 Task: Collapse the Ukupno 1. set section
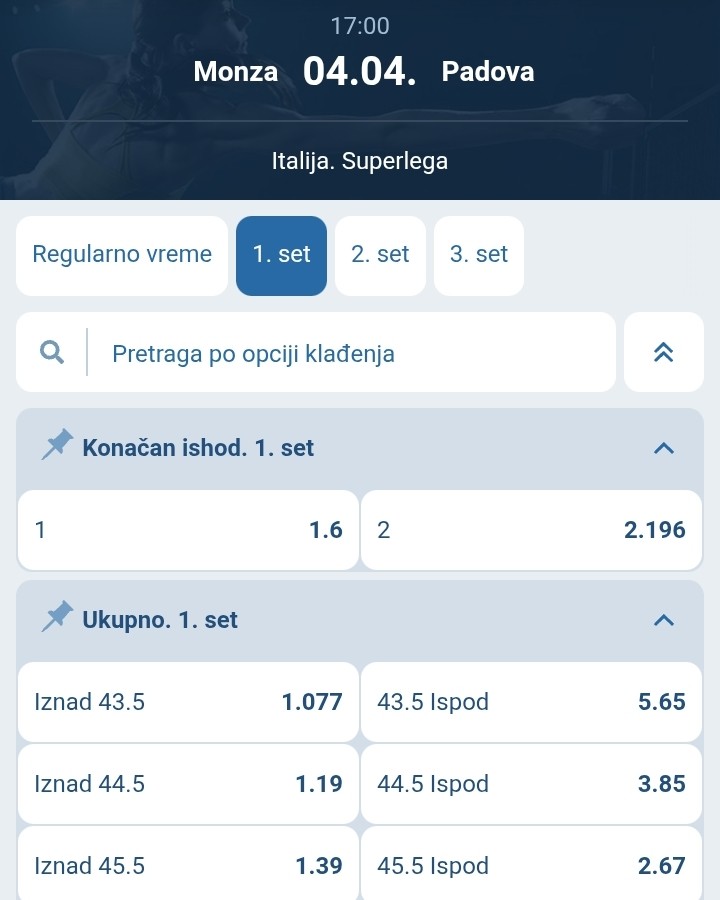[x=663, y=620]
